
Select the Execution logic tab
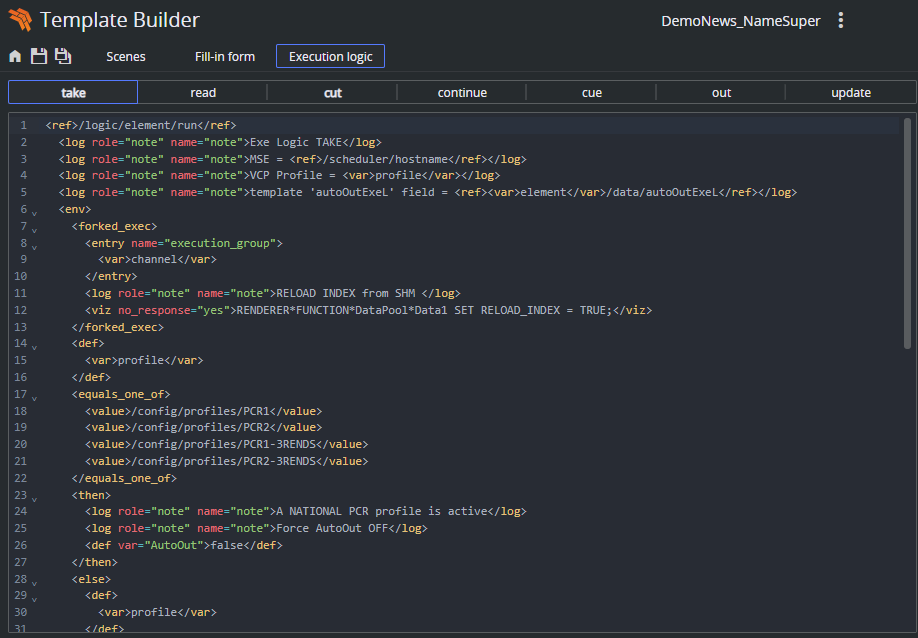point(330,57)
